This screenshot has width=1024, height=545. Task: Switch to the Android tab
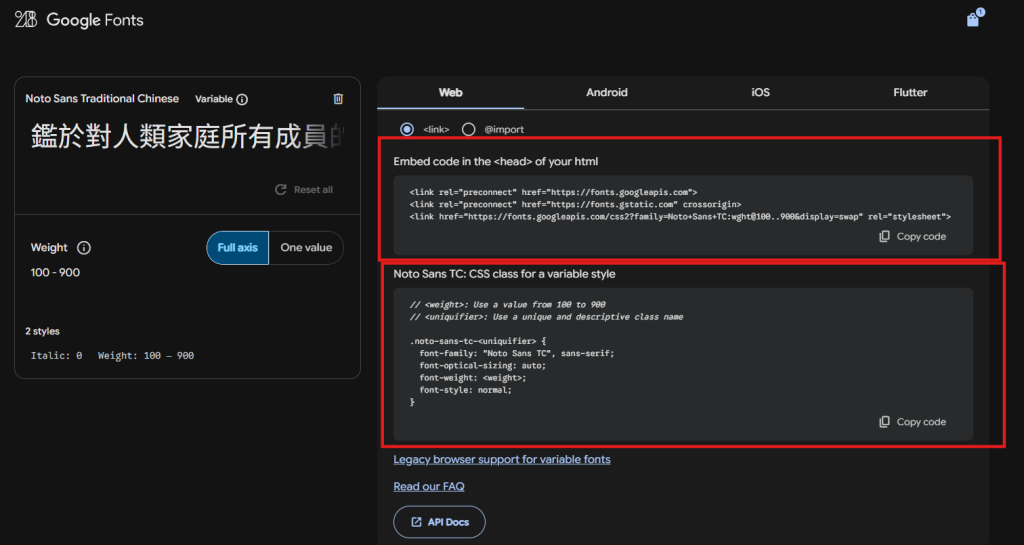click(607, 93)
